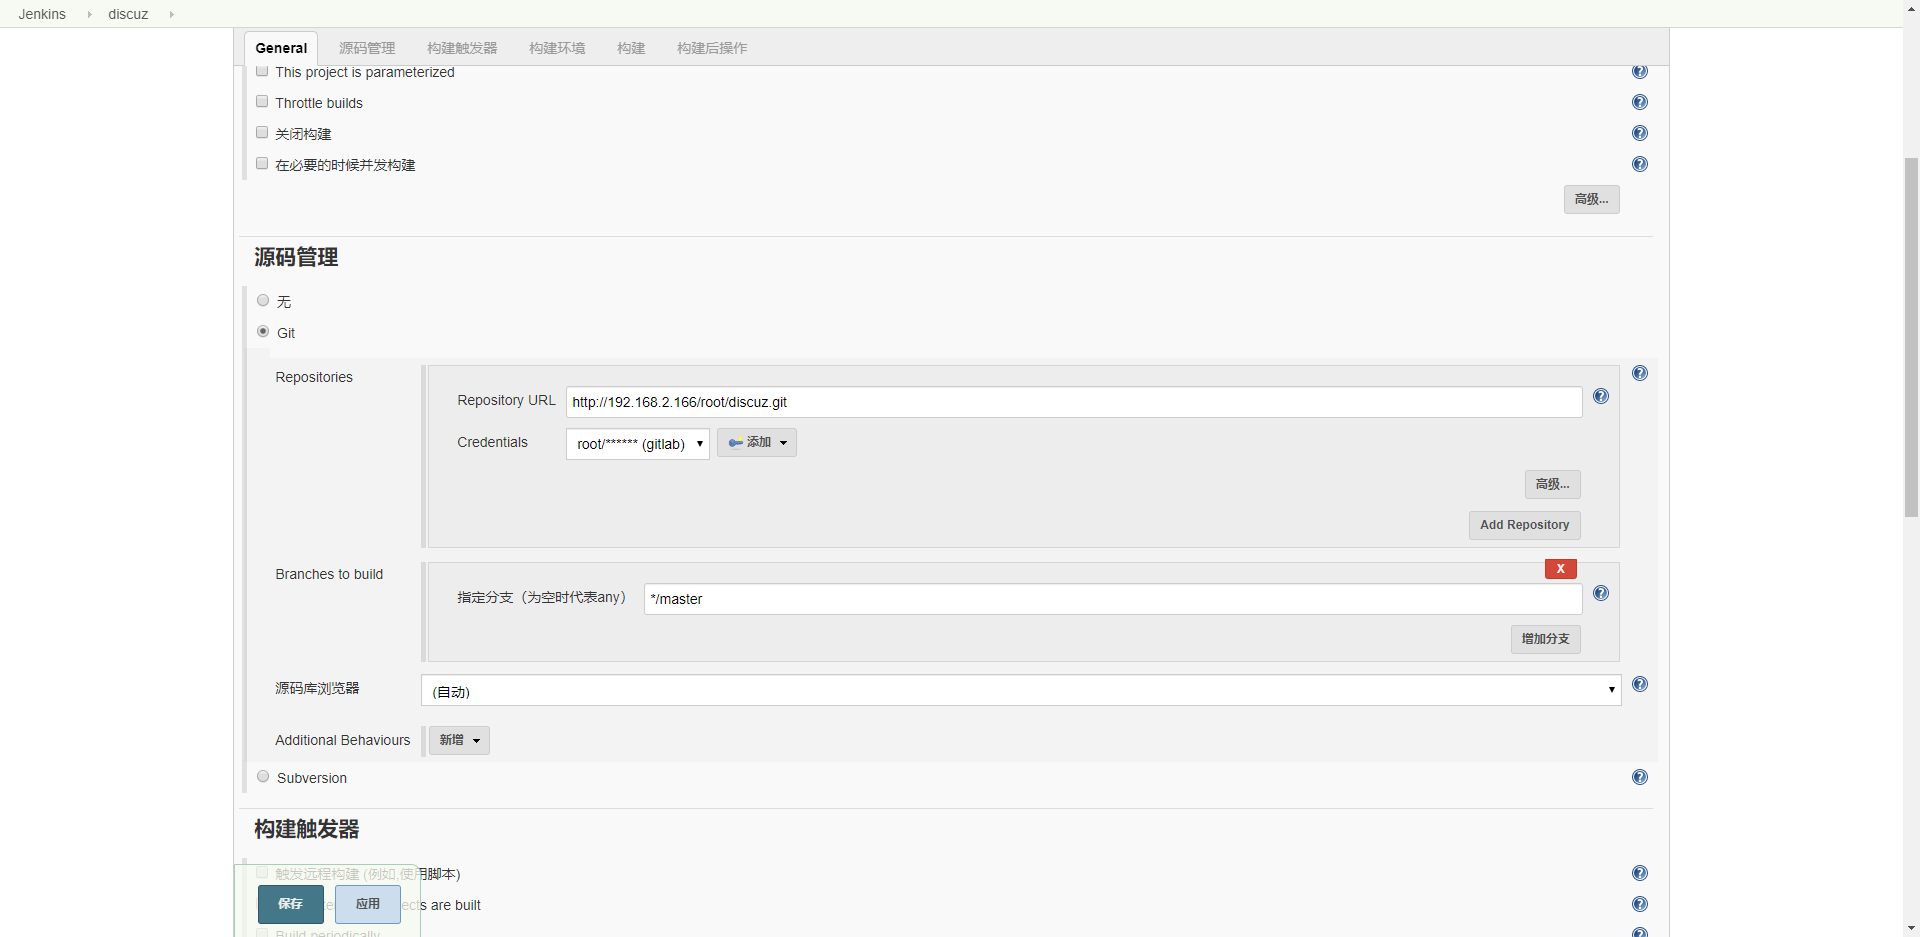1920x937 pixels.
Task: Open 添加 credentials dropdown button
Action: (757, 442)
